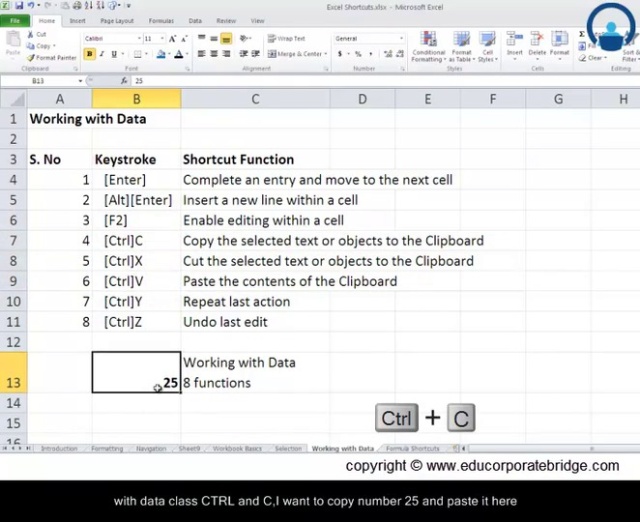Image resolution: width=640 pixels, height=522 pixels.
Task: Toggle Middle Align alignment
Action: 213,39
